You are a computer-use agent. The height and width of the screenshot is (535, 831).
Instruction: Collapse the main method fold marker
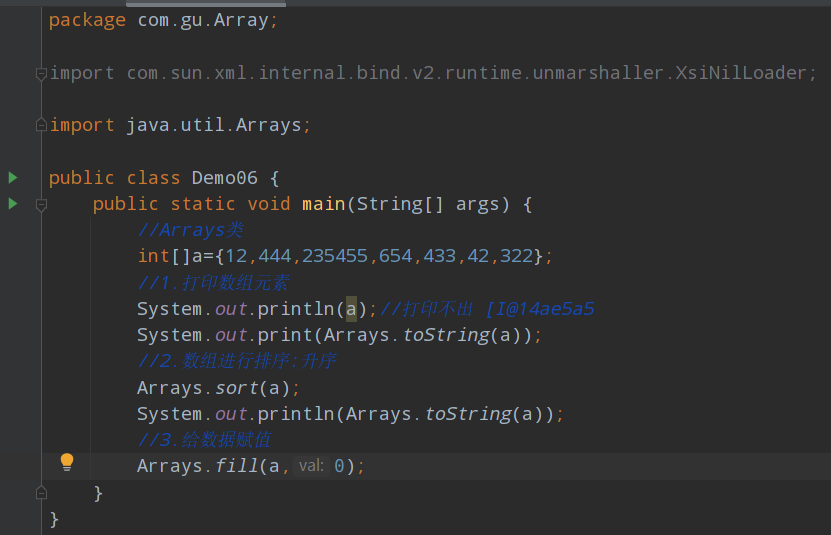(x=41, y=204)
